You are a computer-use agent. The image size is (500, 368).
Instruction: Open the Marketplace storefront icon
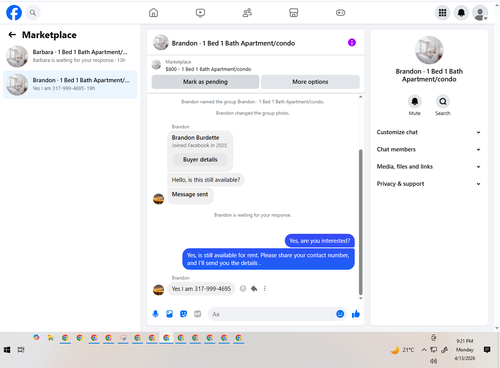tap(294, 13)
